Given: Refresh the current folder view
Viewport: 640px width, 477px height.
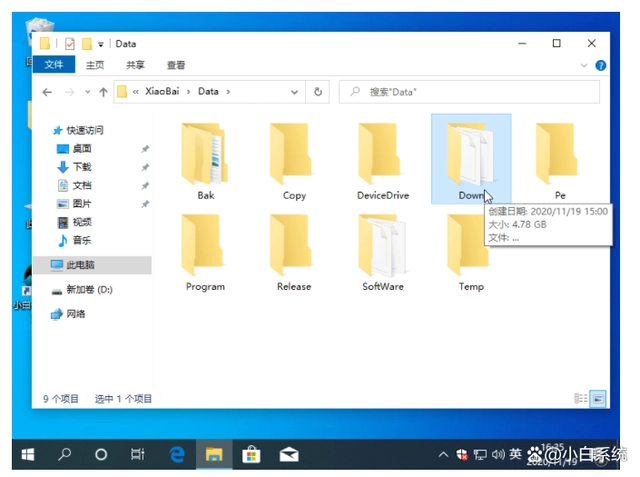Looking at the screenshot, I should [x=318, y=92].
